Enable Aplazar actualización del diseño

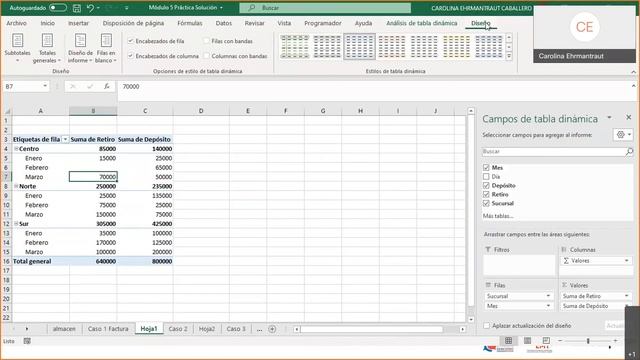[487, 326]
